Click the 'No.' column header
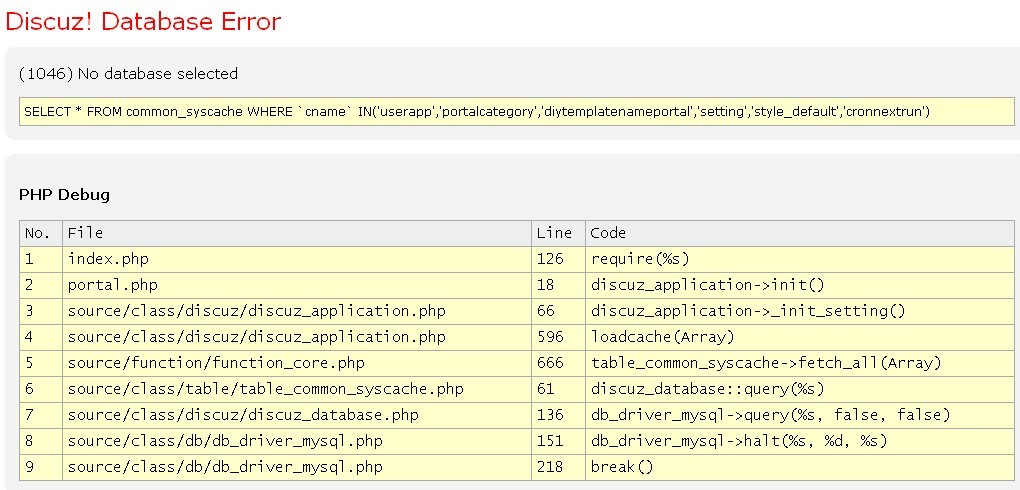Screen dimensions: 1020x490 41,233
